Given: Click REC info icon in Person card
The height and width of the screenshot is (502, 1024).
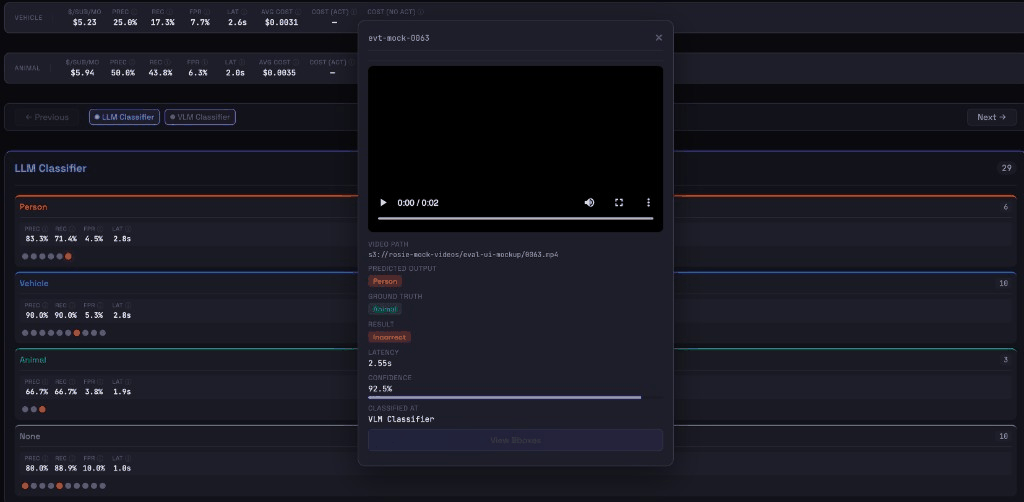Looking at the screenshot, I should (x=73, y=229).
